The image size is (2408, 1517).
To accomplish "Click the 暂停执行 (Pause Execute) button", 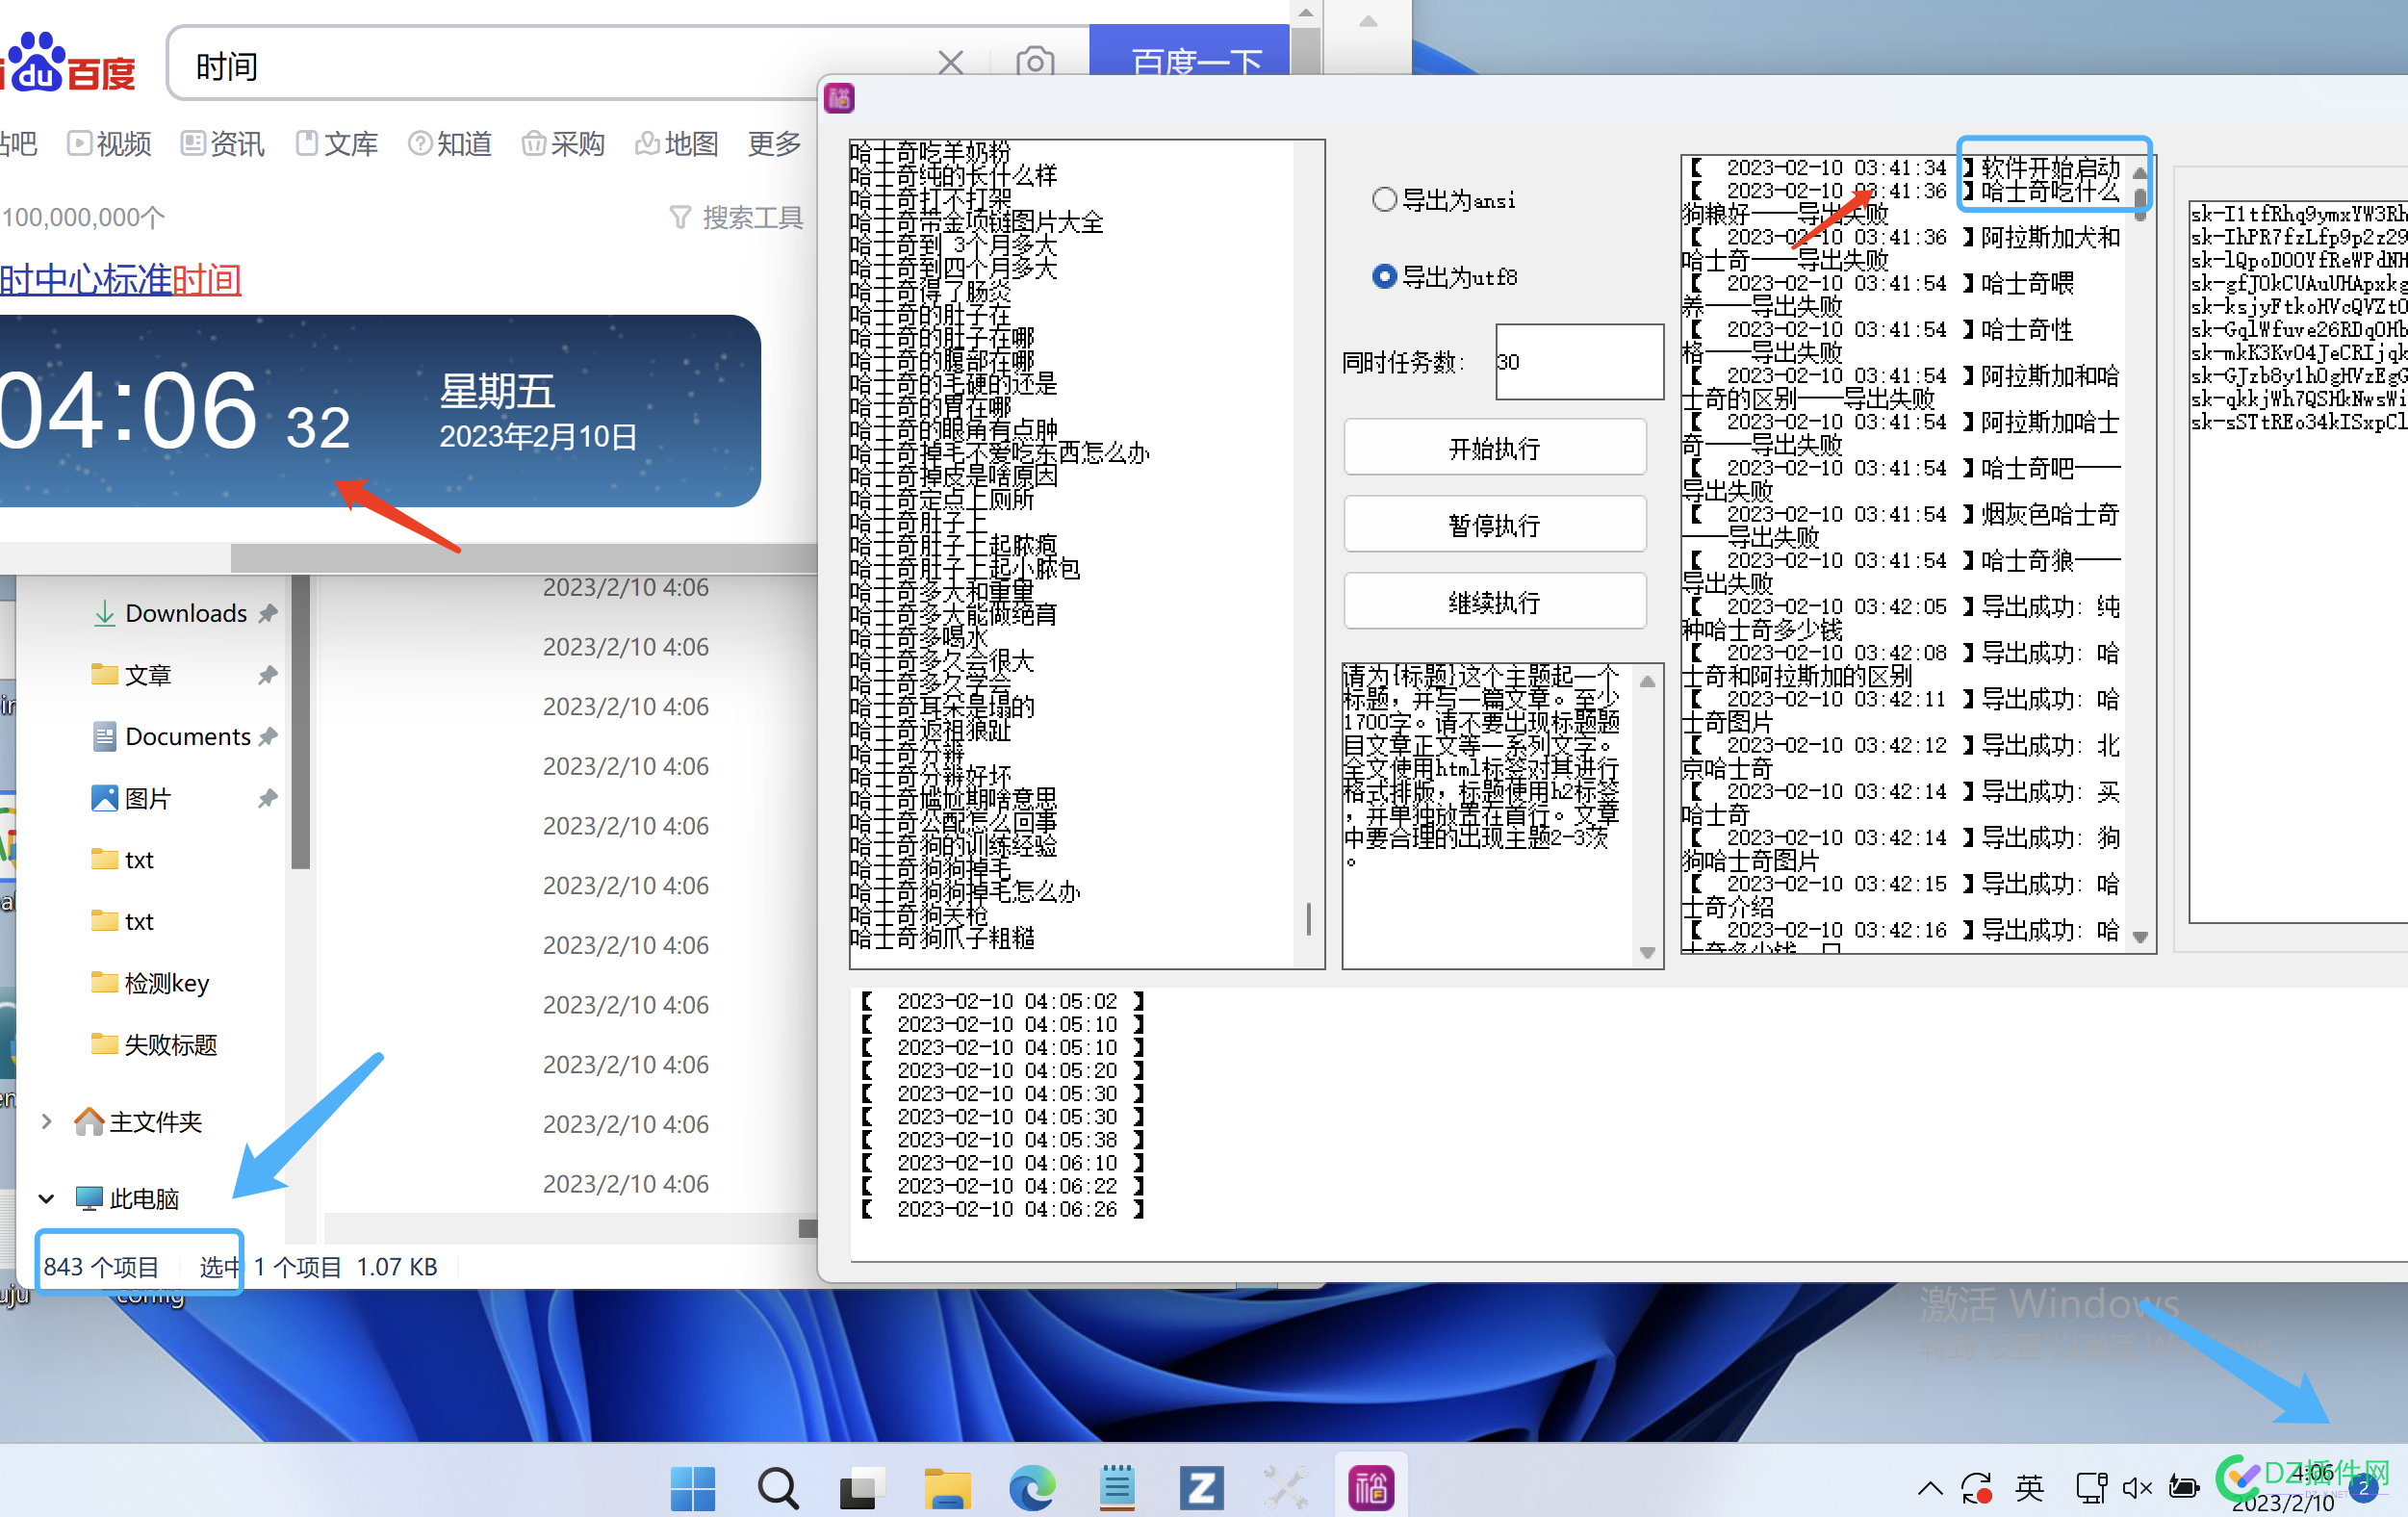I will 1496,527.
